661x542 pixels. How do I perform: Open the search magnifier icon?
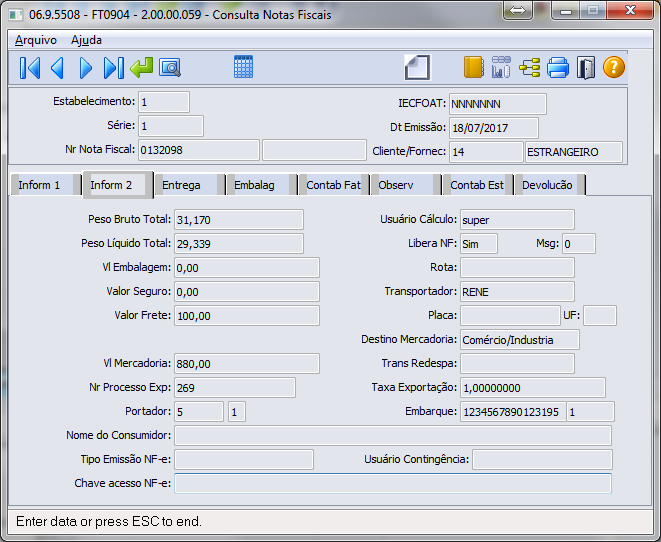(170, 67)
